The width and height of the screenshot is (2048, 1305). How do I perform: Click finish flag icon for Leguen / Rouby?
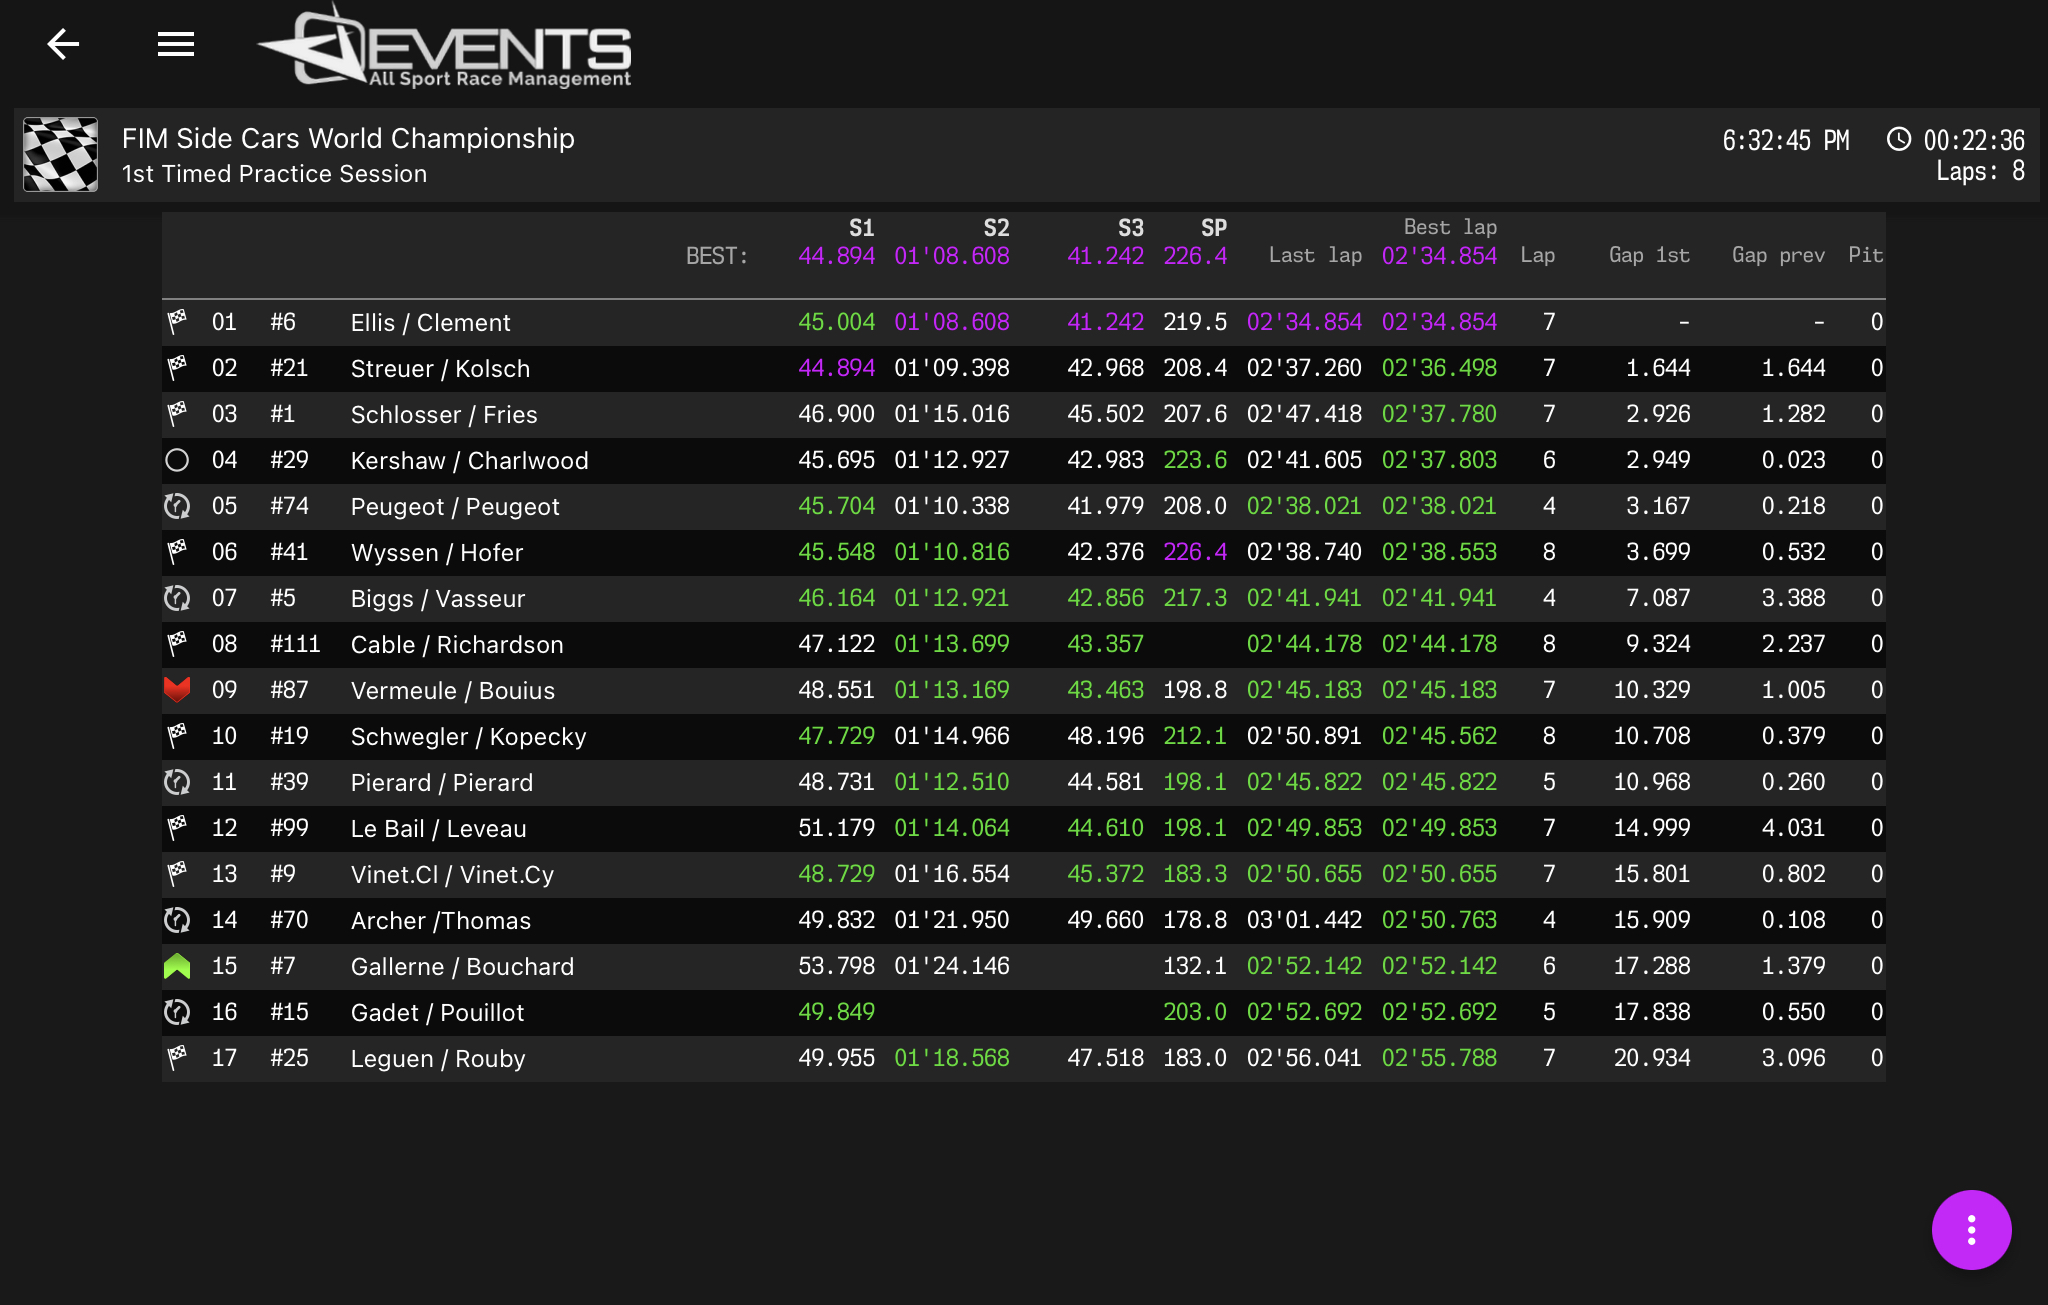pos(177,1058)
